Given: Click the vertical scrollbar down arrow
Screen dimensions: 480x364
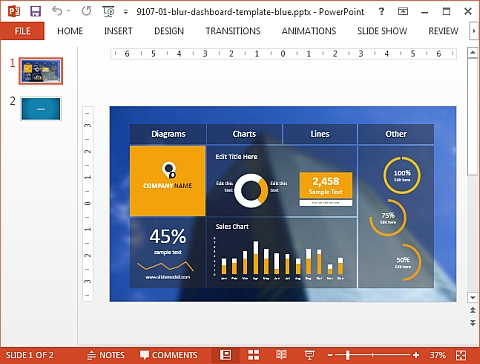Looking at the screenshot, I should click(x=472, y=297).
